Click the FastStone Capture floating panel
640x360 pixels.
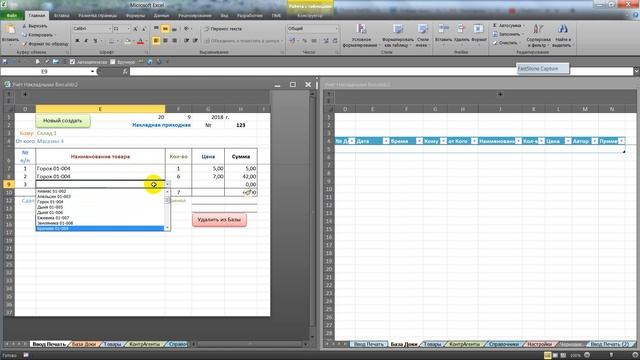coord(542,69)
